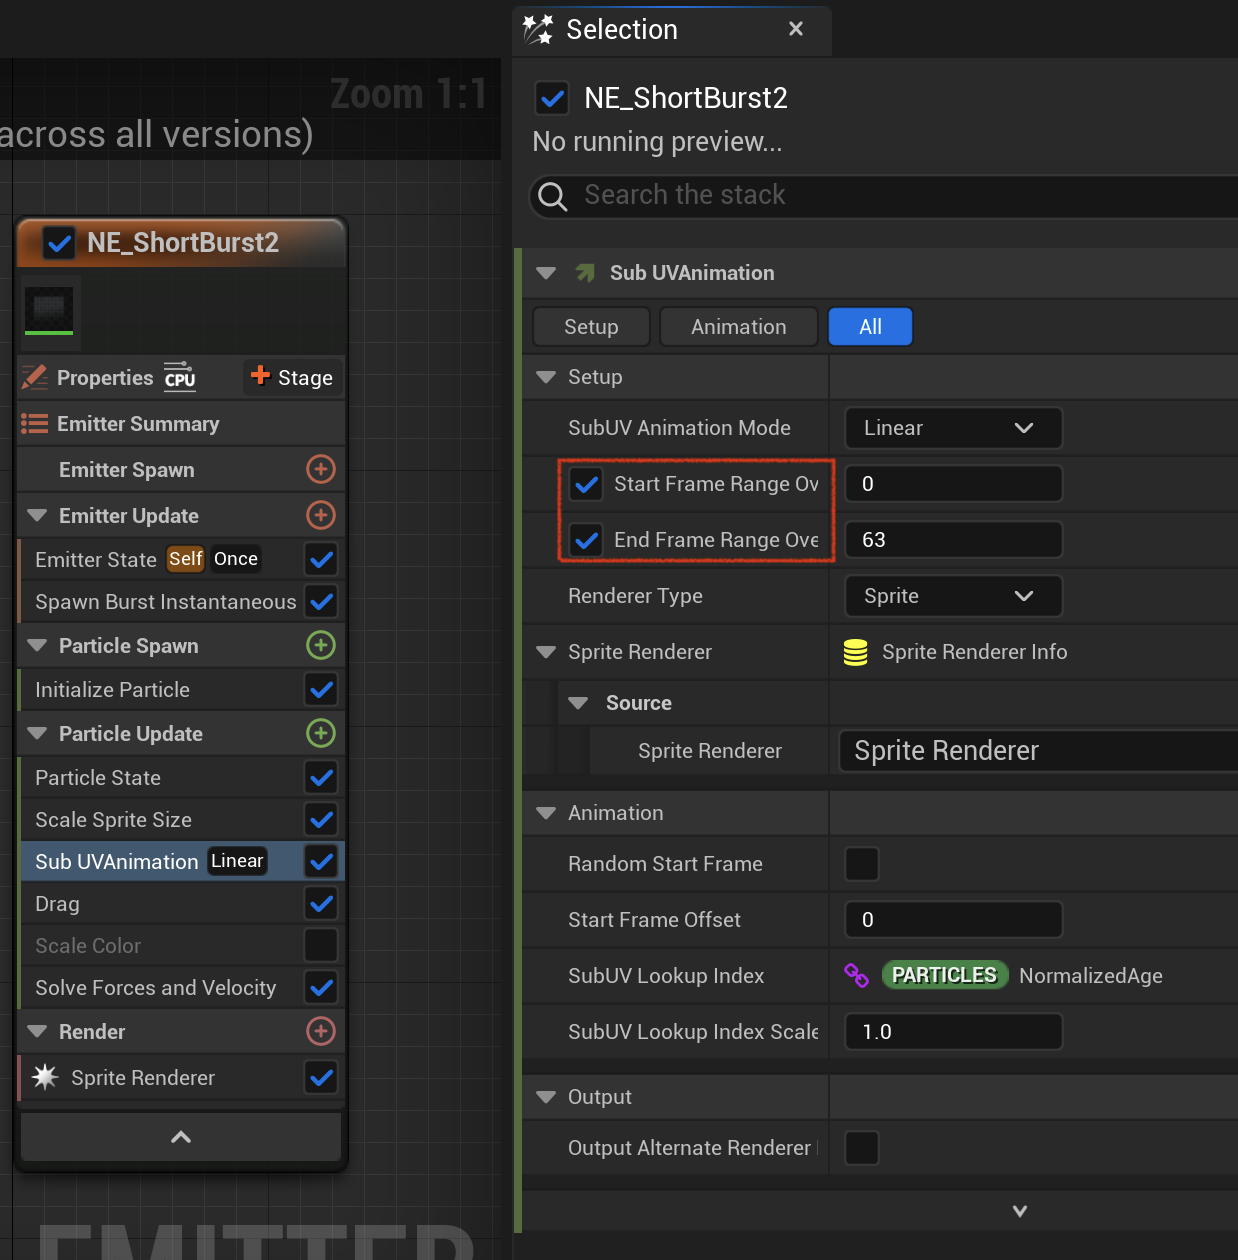Collapse Output category

click(x=546, y=1097)
